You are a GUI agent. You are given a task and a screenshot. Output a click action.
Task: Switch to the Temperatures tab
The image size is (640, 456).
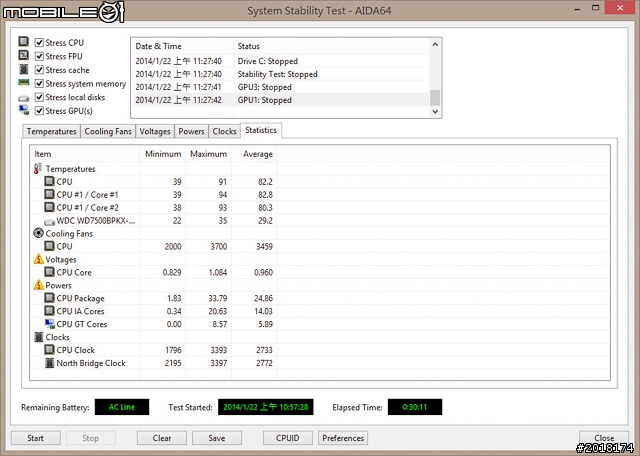(x=51, y=131)
